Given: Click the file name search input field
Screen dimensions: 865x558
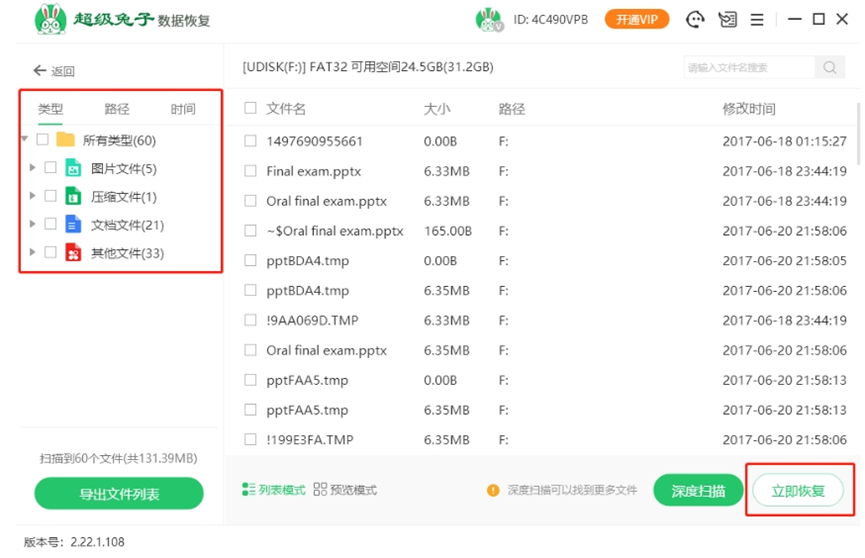Looking at the screenshot, I should tap(750, 68).
